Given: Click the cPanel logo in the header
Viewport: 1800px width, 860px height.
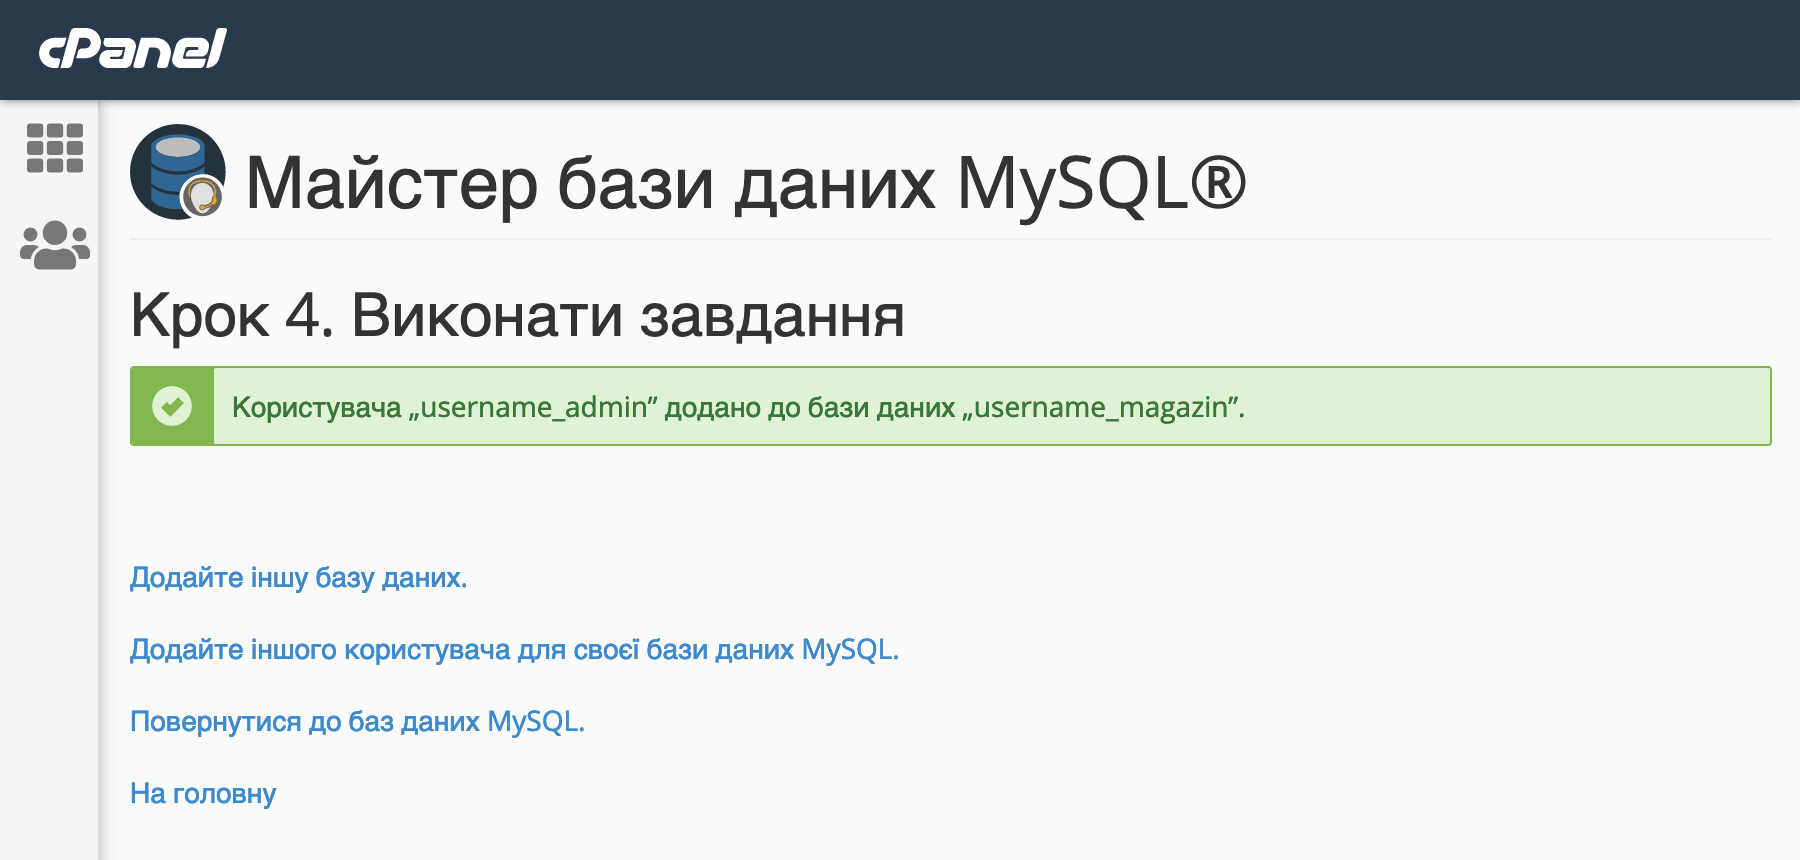Looking at the screenshot, I should tap(133, 48).
